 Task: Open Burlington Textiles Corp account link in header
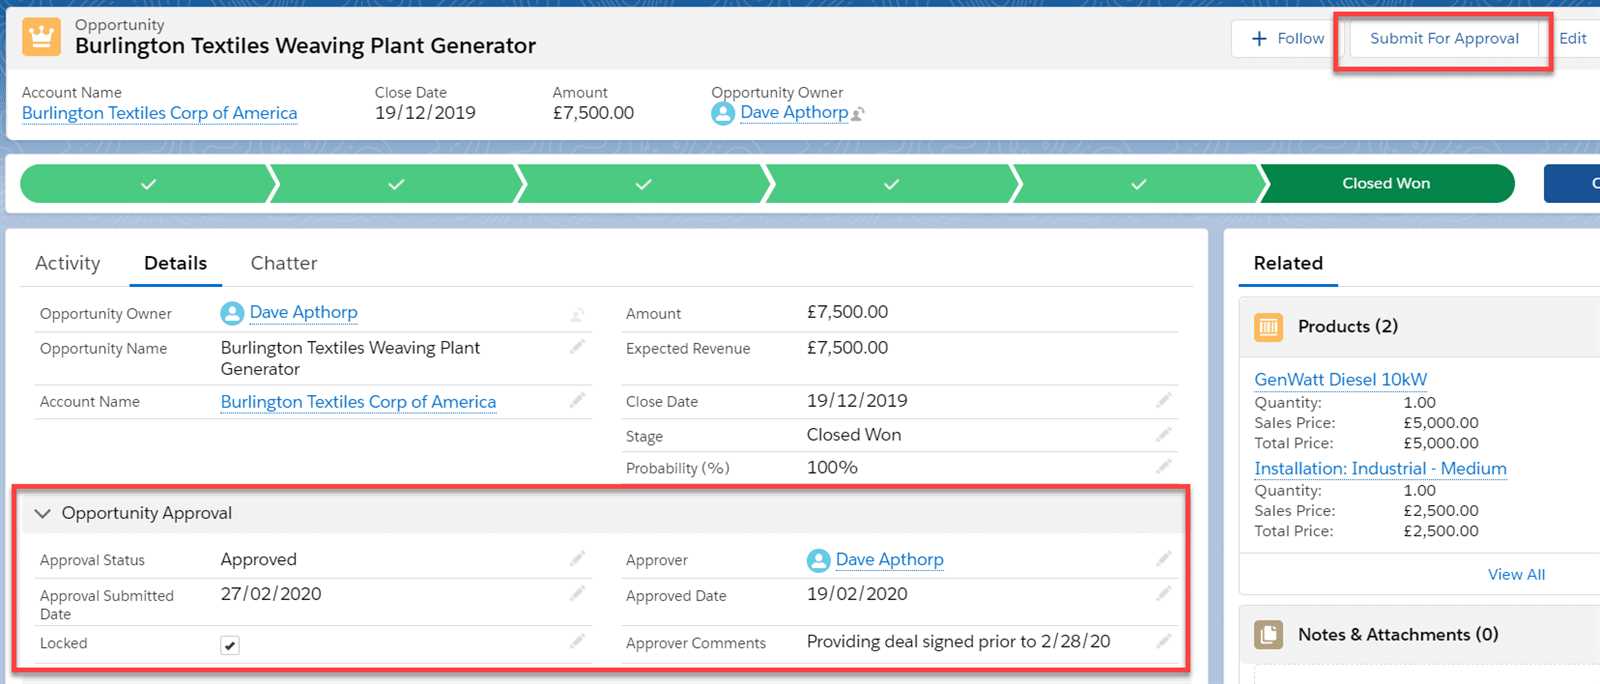(160, 113)
